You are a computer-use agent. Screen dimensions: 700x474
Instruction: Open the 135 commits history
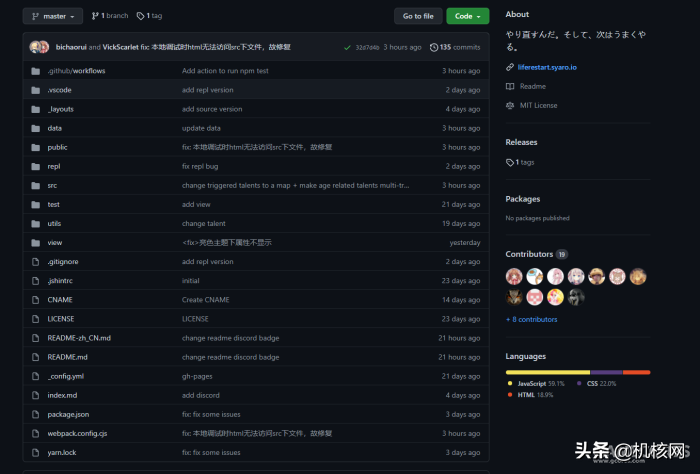click(x=455, y=47)
